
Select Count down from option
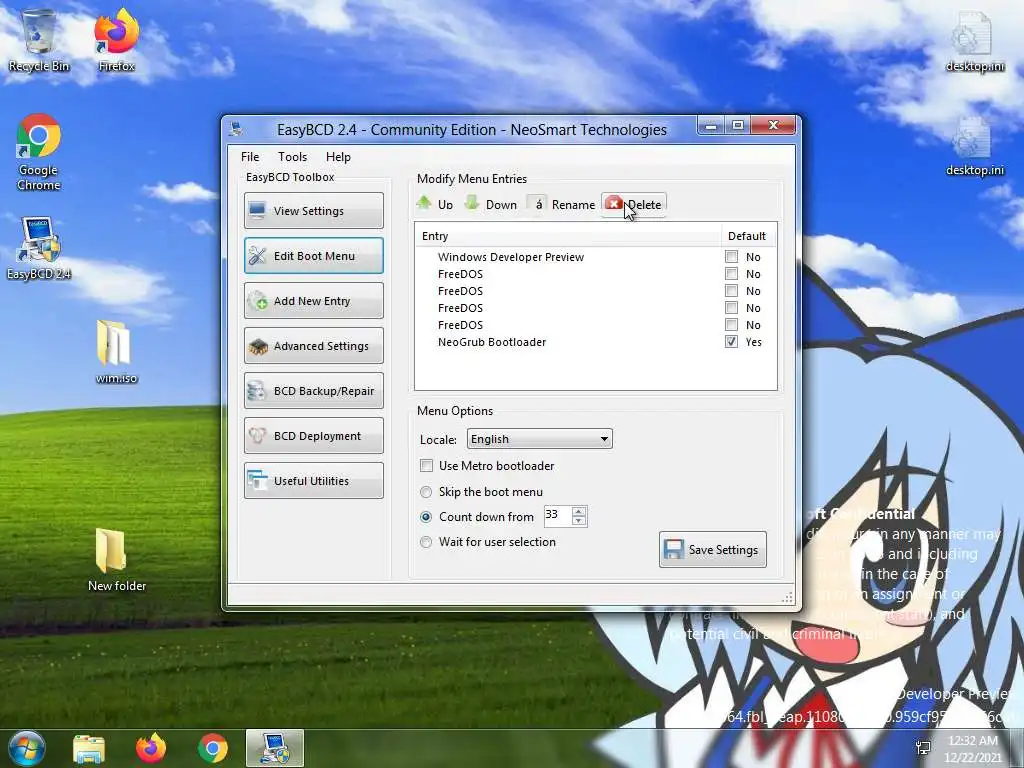(x=426, y=517)
